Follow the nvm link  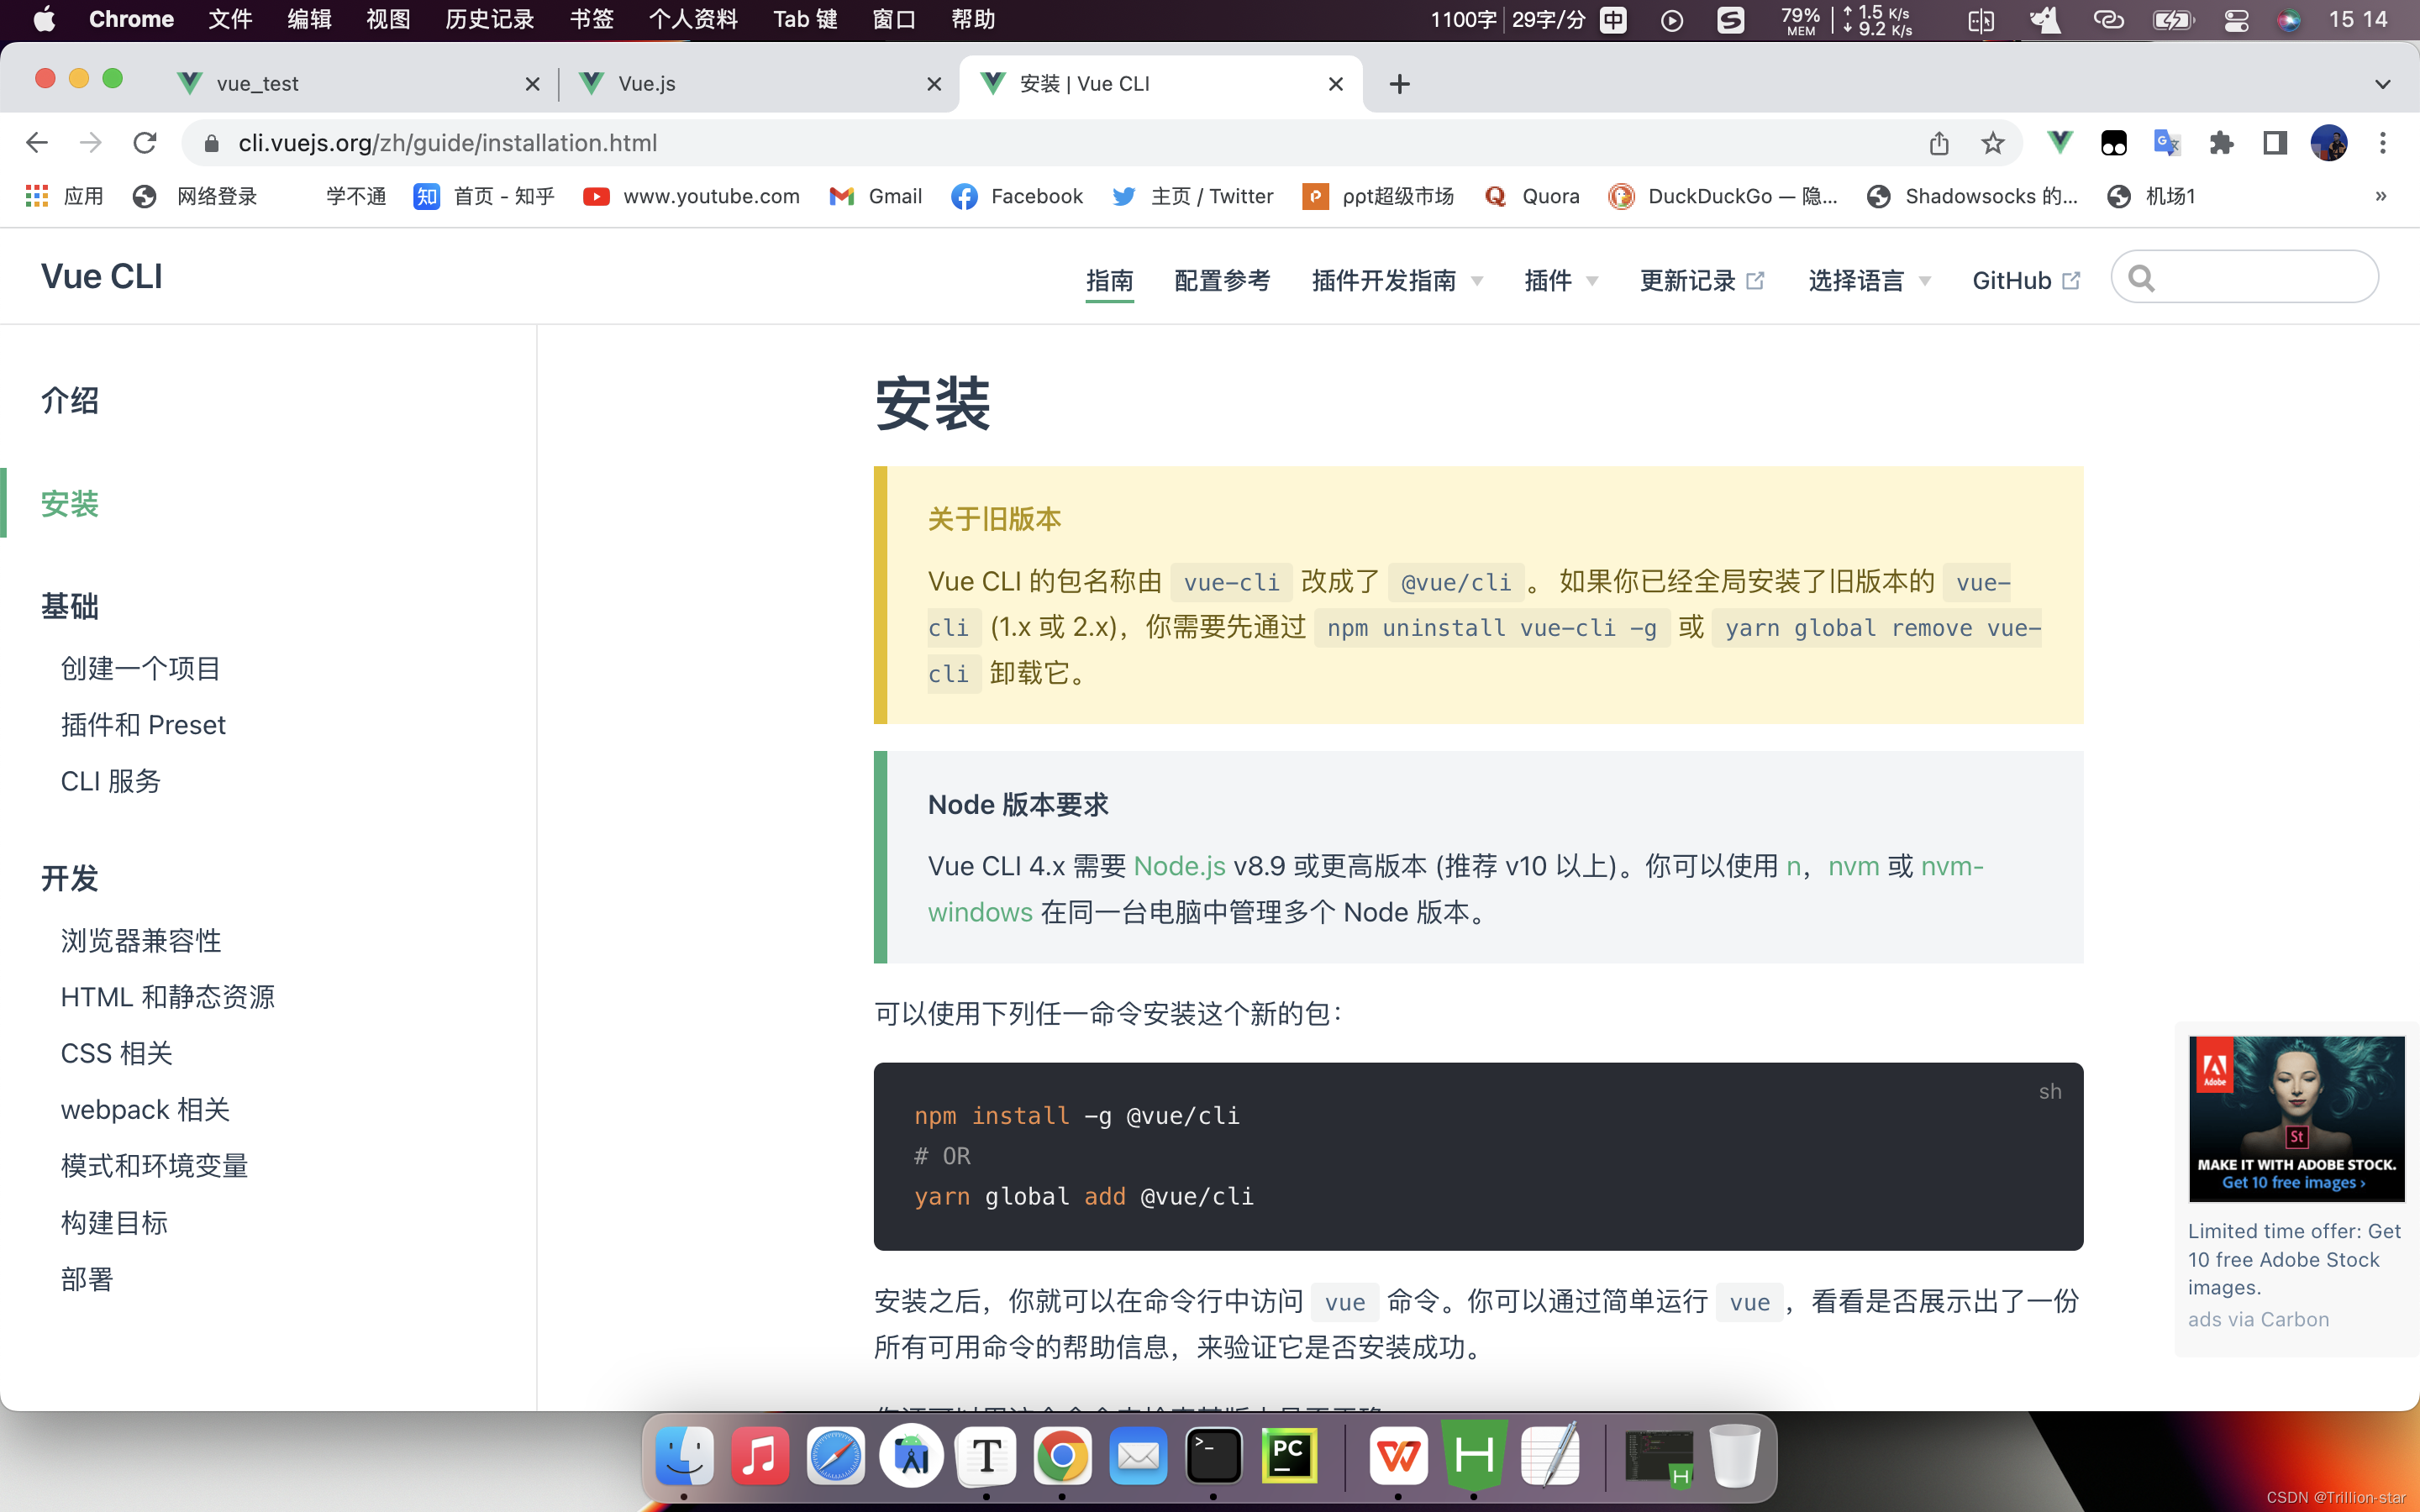1853,866
